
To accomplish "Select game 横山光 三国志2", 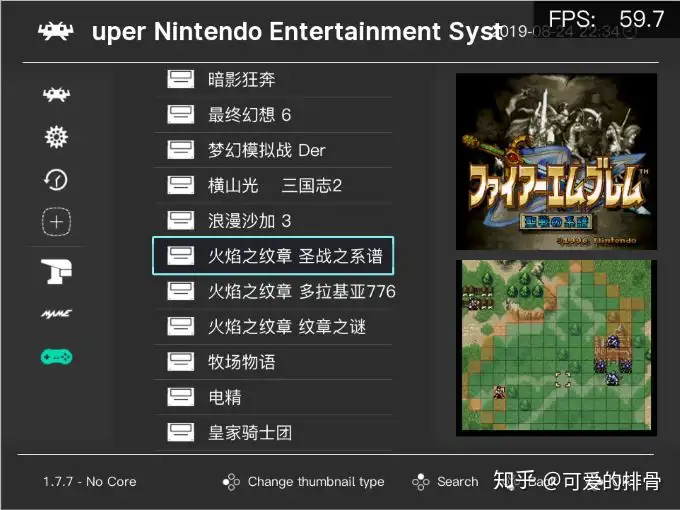I will click(273, 186).
